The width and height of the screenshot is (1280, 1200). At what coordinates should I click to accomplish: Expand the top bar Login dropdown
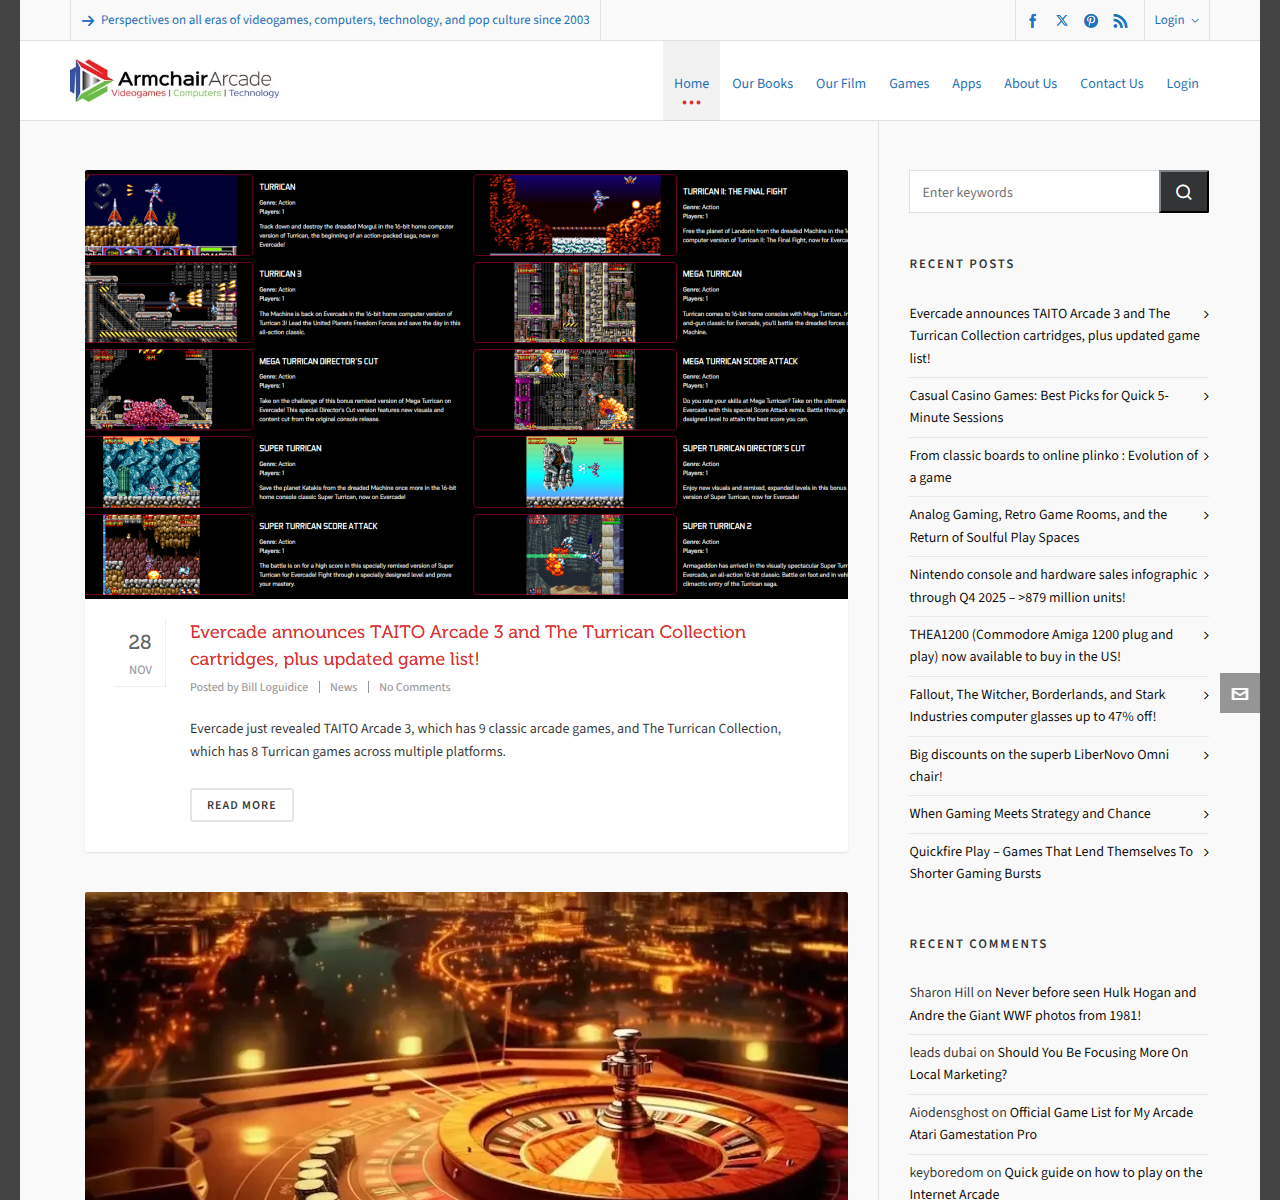(1176, 20)
